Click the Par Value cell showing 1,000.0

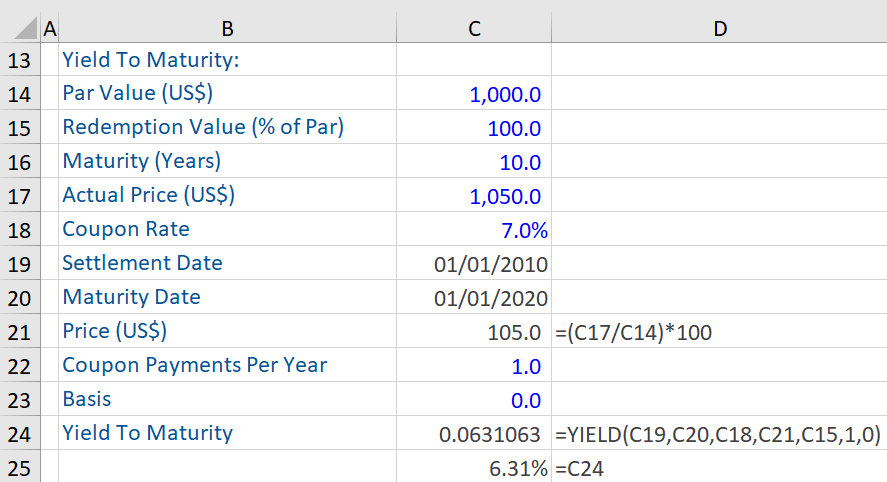474,95
